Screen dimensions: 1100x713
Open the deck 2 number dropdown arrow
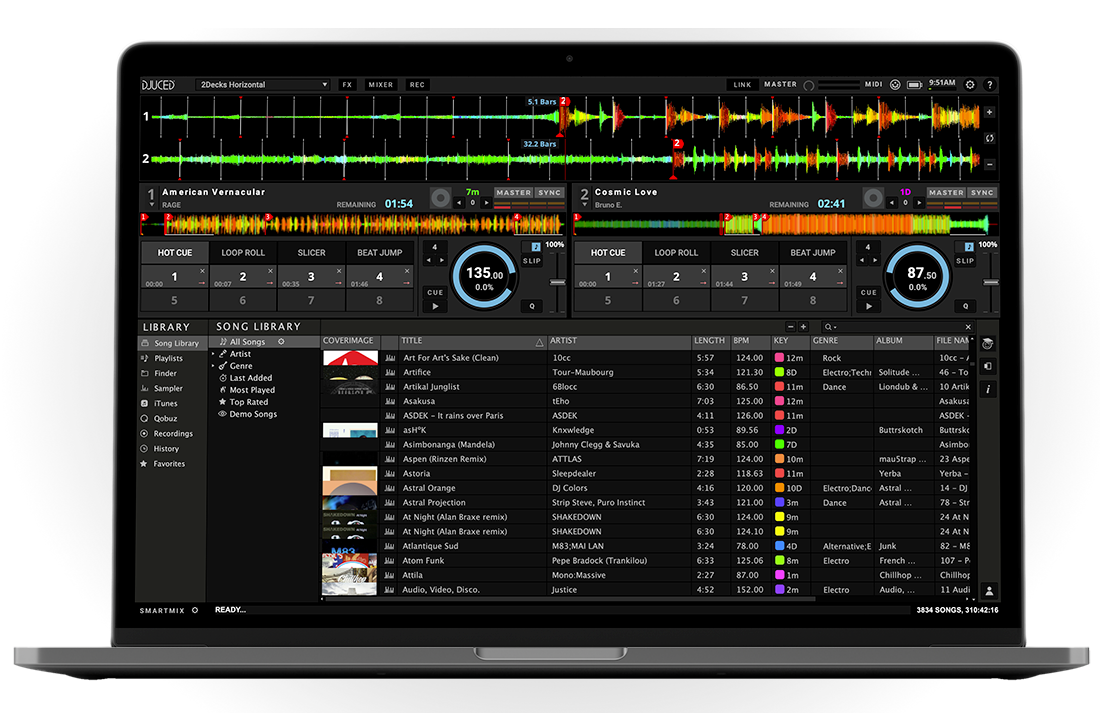coord(584,206)
